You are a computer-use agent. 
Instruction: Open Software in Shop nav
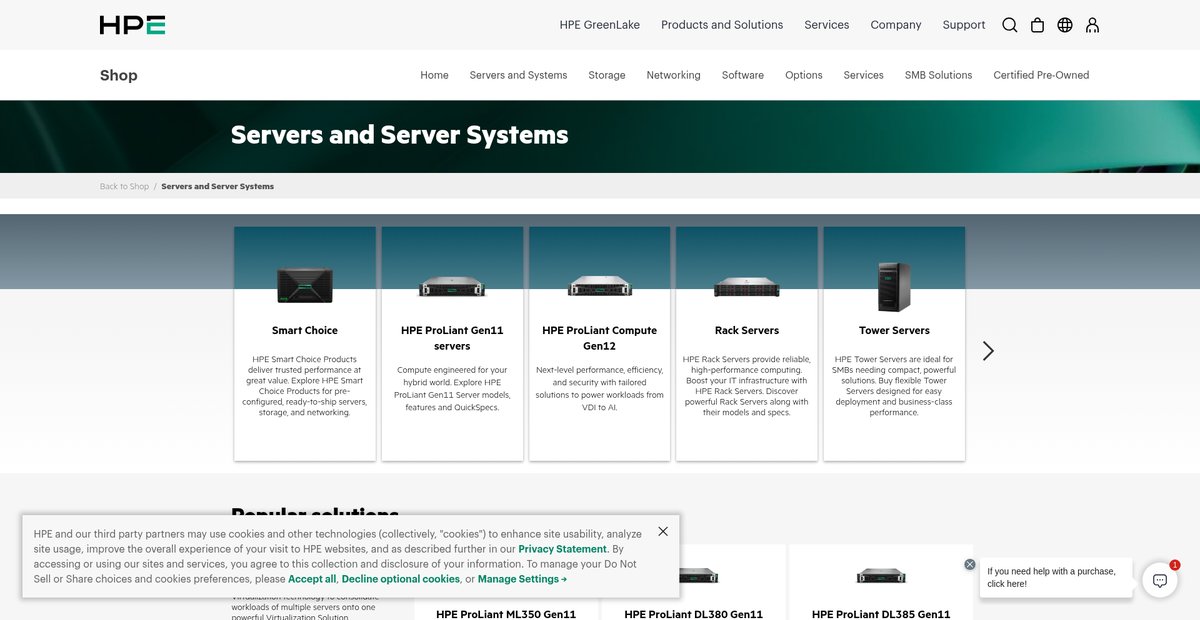743,75
